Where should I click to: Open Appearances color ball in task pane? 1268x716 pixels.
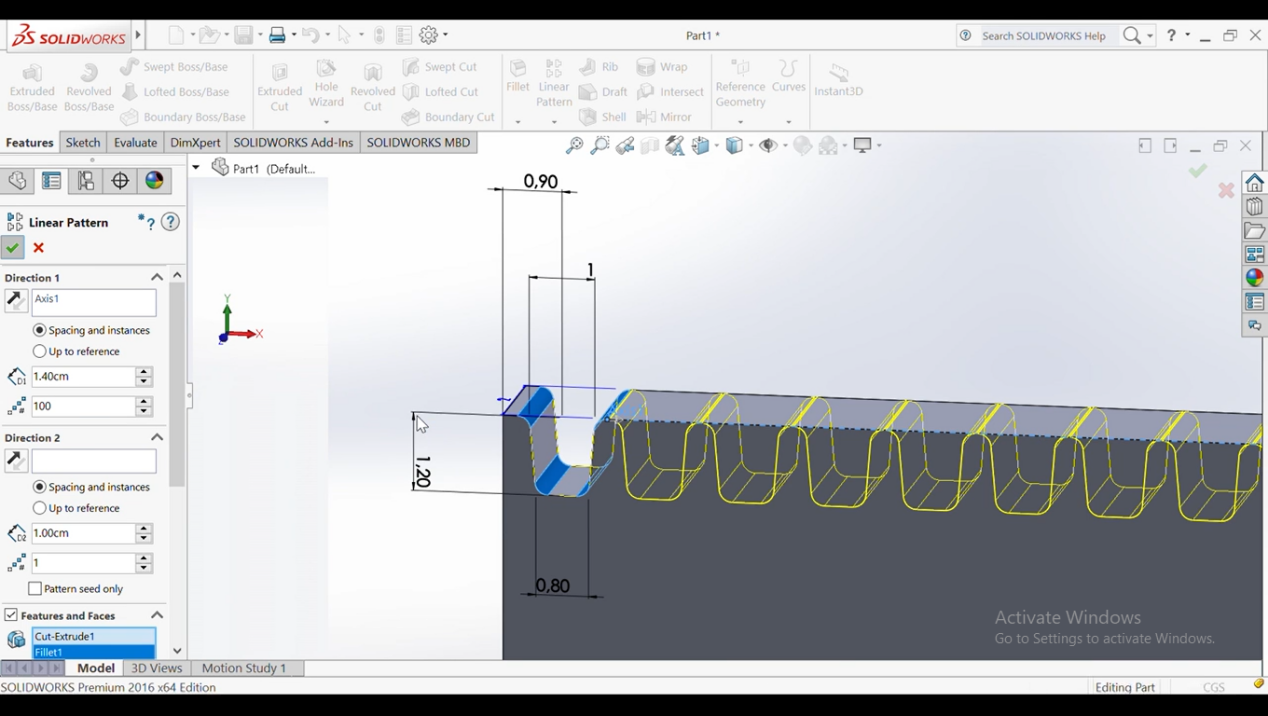tap(1254, 278)
